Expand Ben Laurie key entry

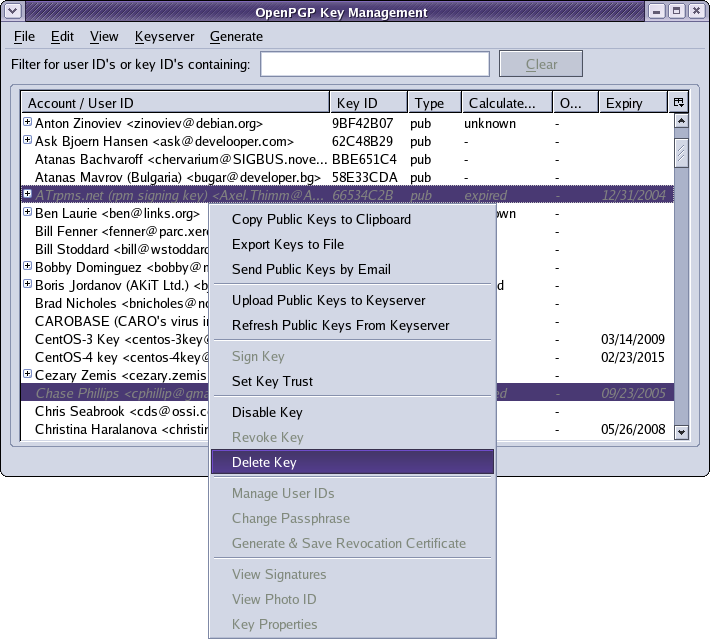(28, 212)
